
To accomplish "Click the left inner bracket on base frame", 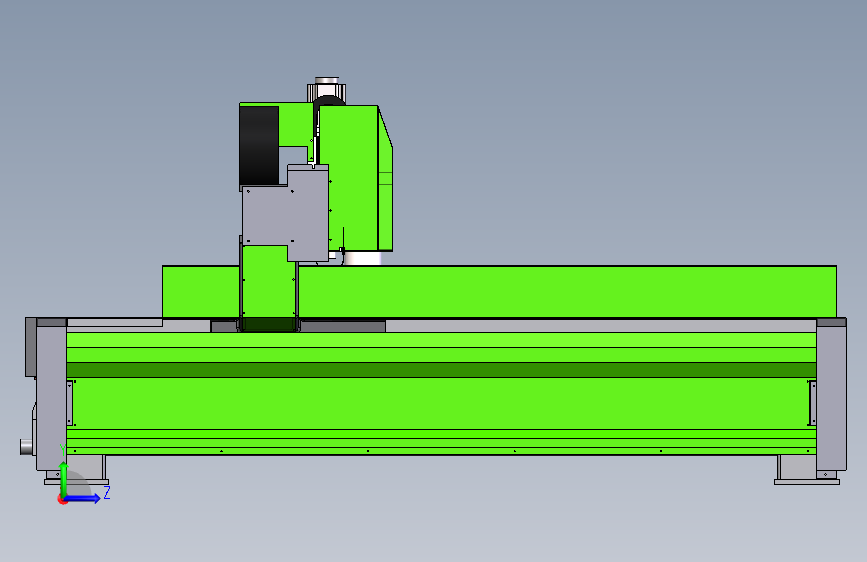I will pos(70,403).
